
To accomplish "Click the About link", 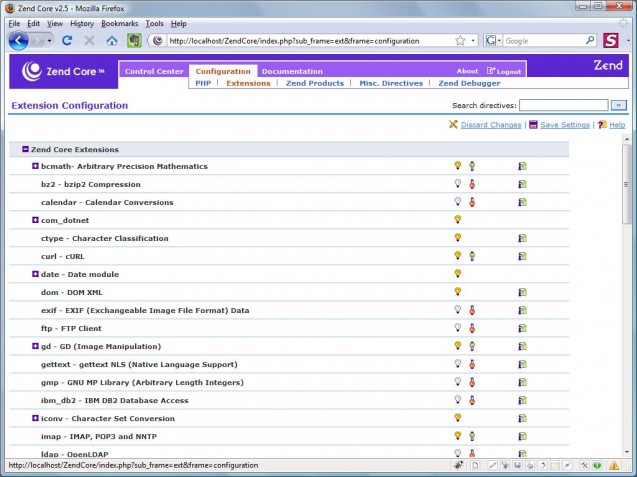I will (x=467, y=71).
